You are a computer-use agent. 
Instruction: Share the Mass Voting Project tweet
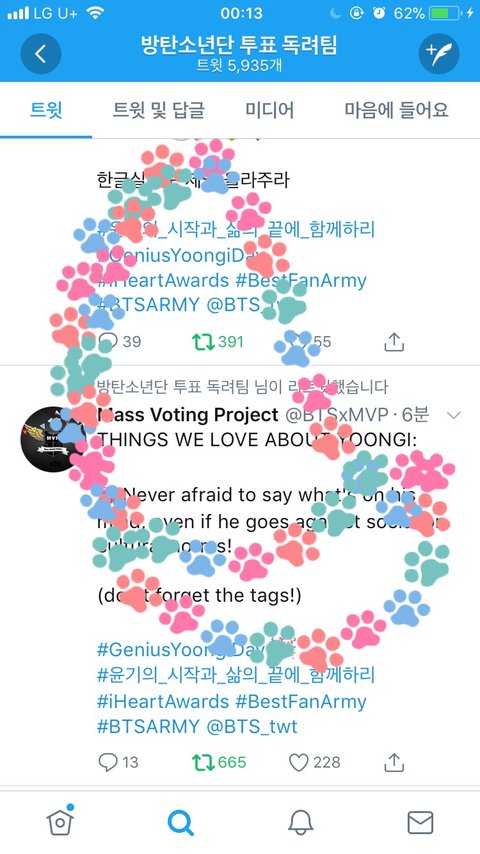click(x=394, y=762)
